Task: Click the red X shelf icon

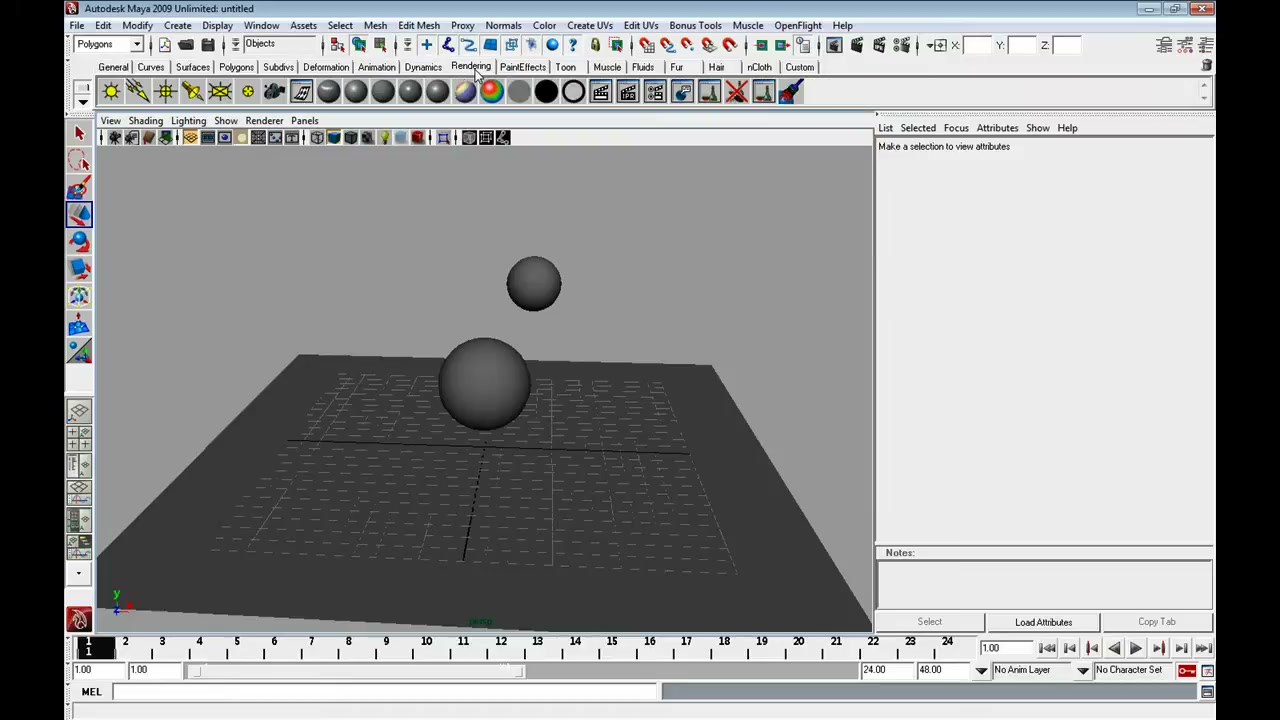Action: [x=736, y=92]
